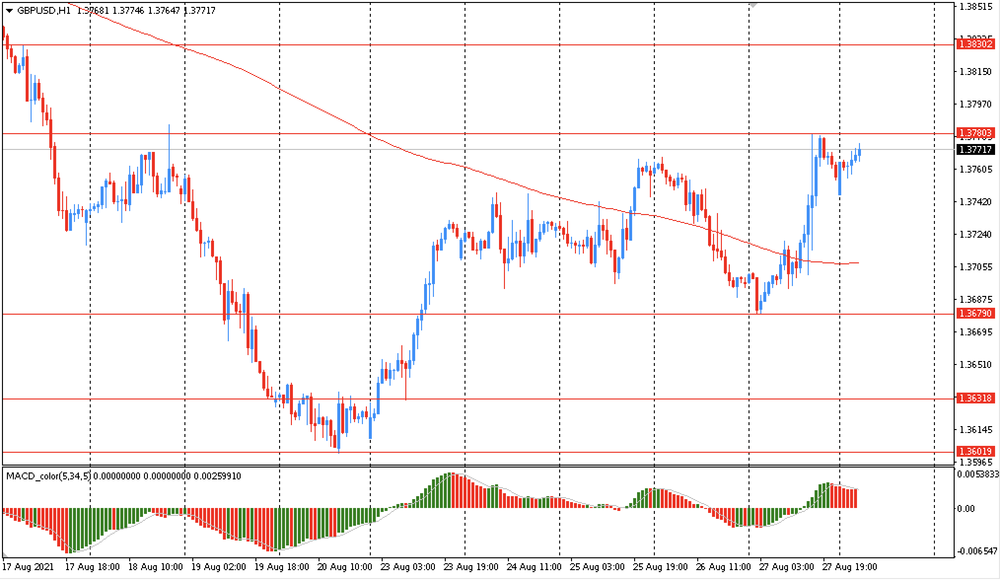Viewport: 1000px width, 580px height.
Task: Click the 27 Aug 03:00 time label
Action: (x=787, y=567)
